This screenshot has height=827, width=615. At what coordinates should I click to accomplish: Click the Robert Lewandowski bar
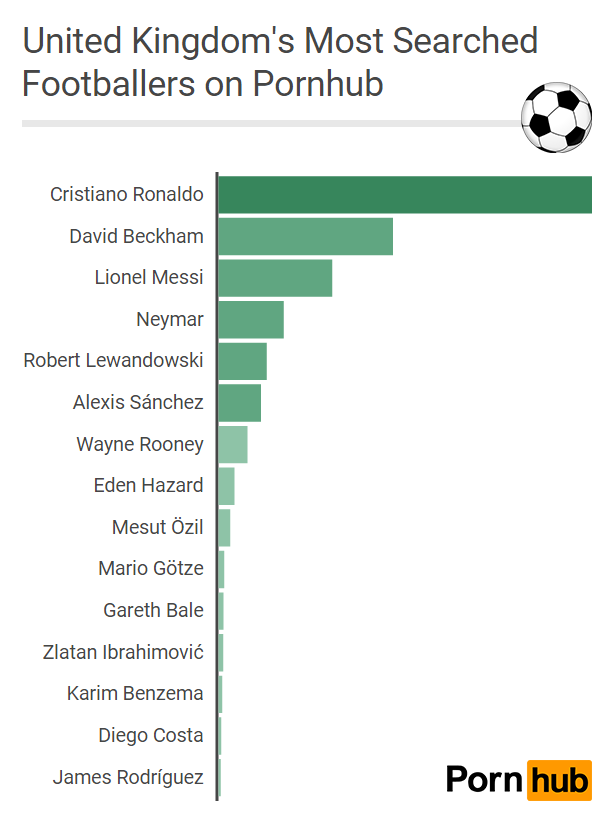pos(243,361)
